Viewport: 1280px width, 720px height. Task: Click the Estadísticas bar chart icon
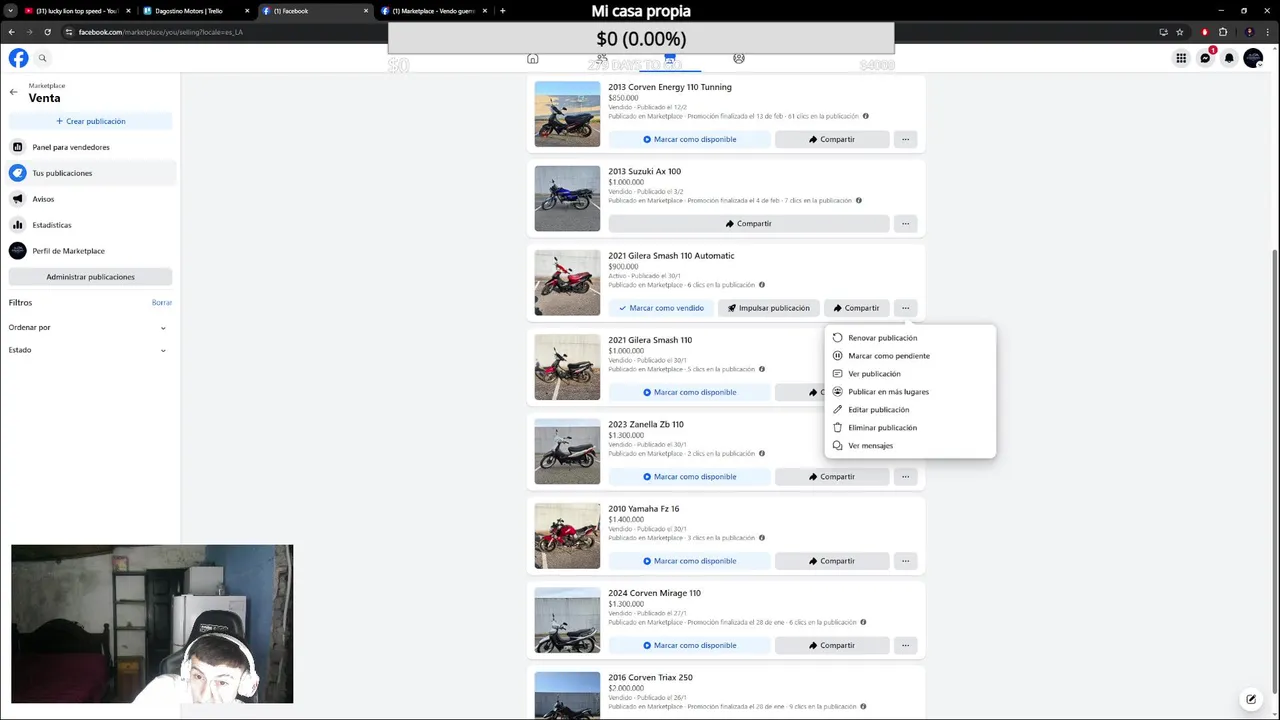pos(18,225)
